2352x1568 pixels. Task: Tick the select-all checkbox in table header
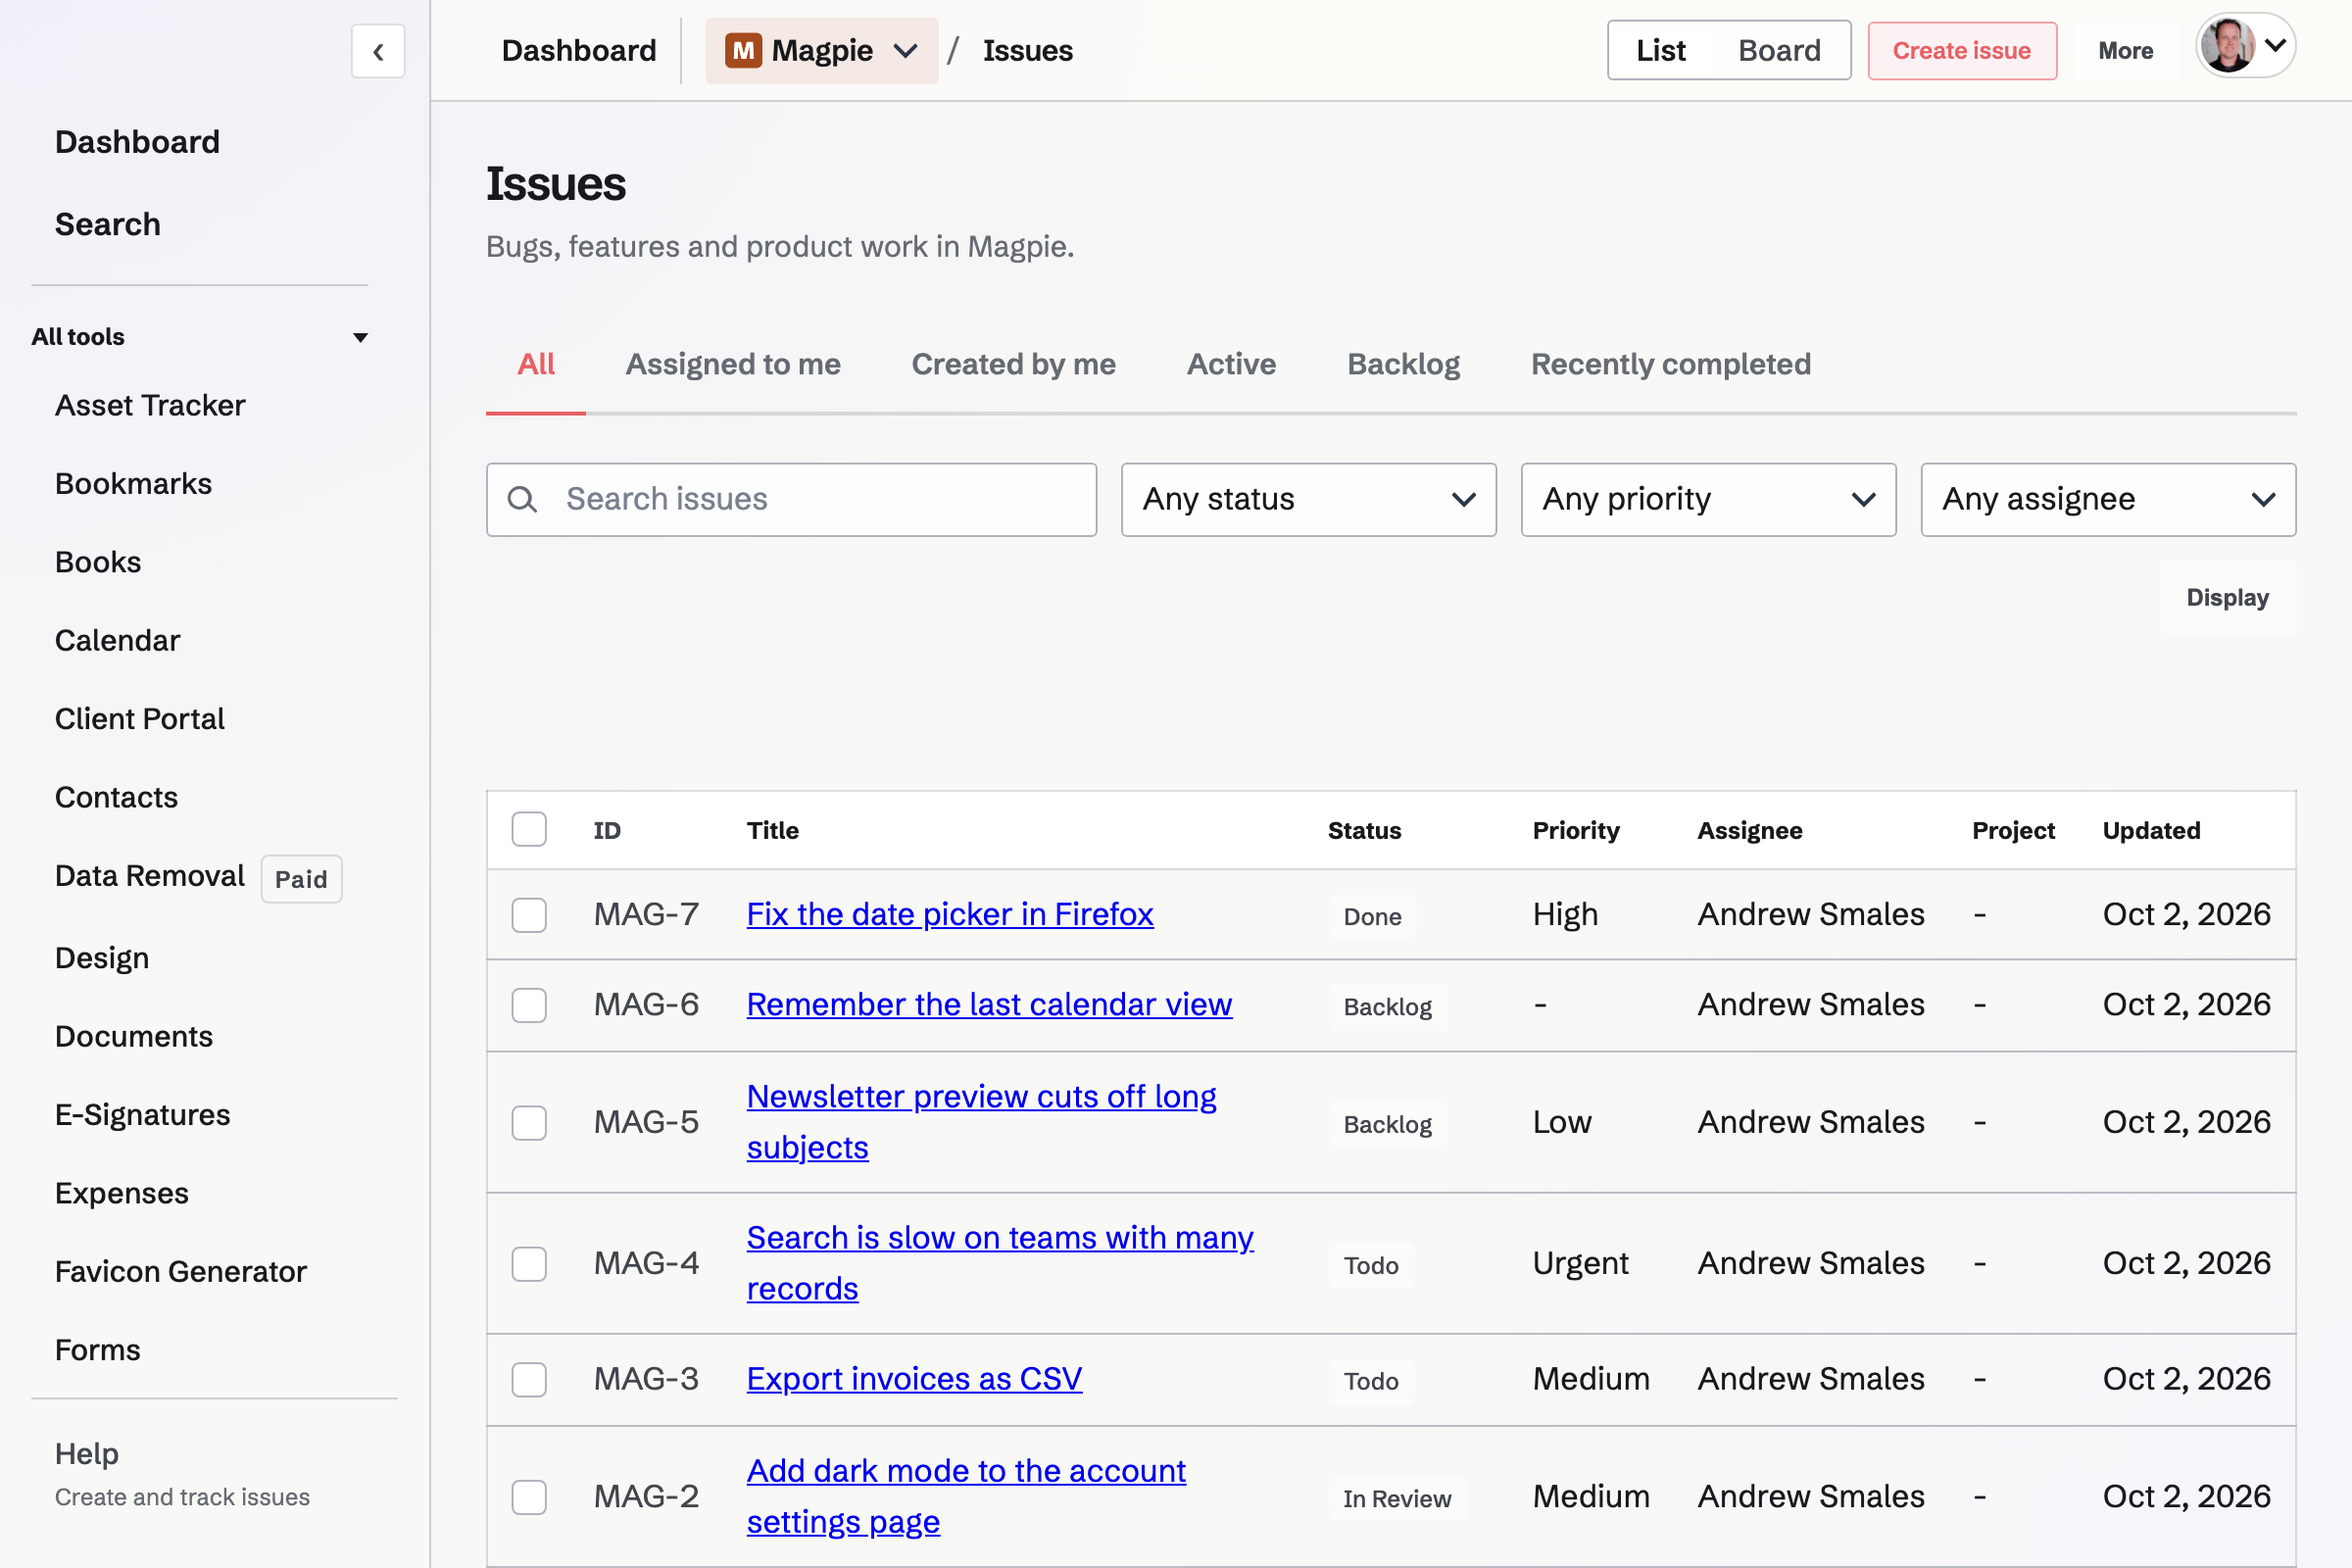(529, 830)
